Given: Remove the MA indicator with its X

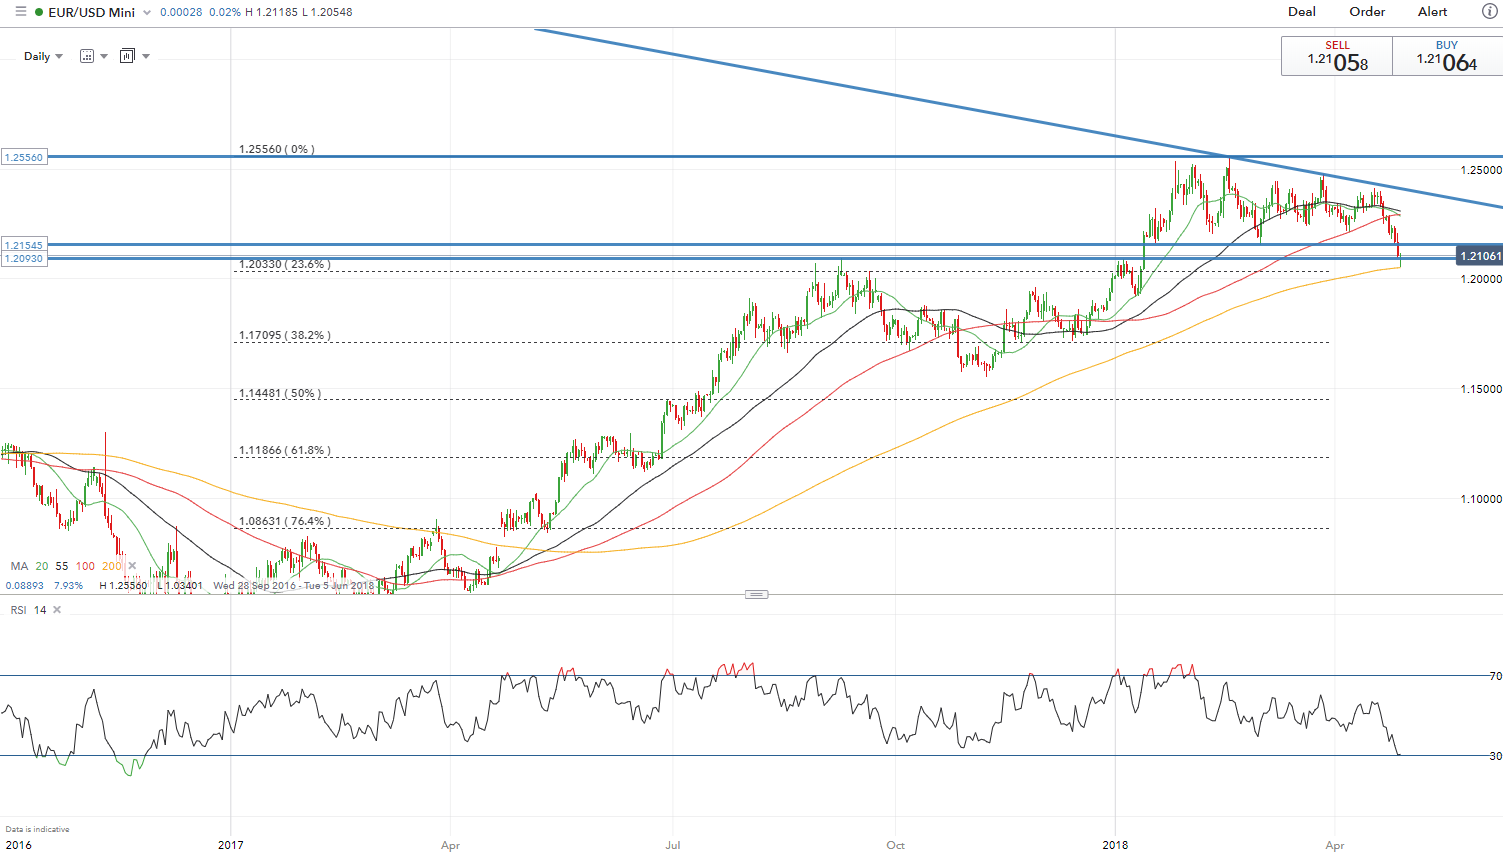Looking at the screenshot, I should (x=132, y=566).
